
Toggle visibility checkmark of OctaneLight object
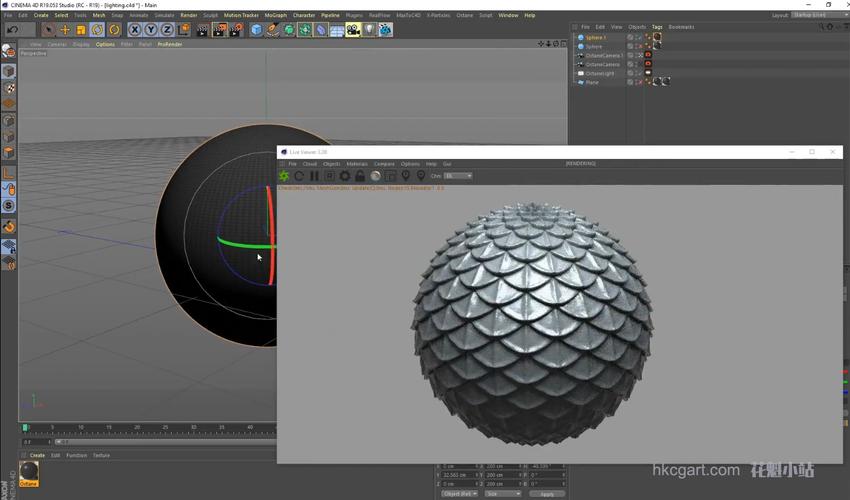[638, 73]
